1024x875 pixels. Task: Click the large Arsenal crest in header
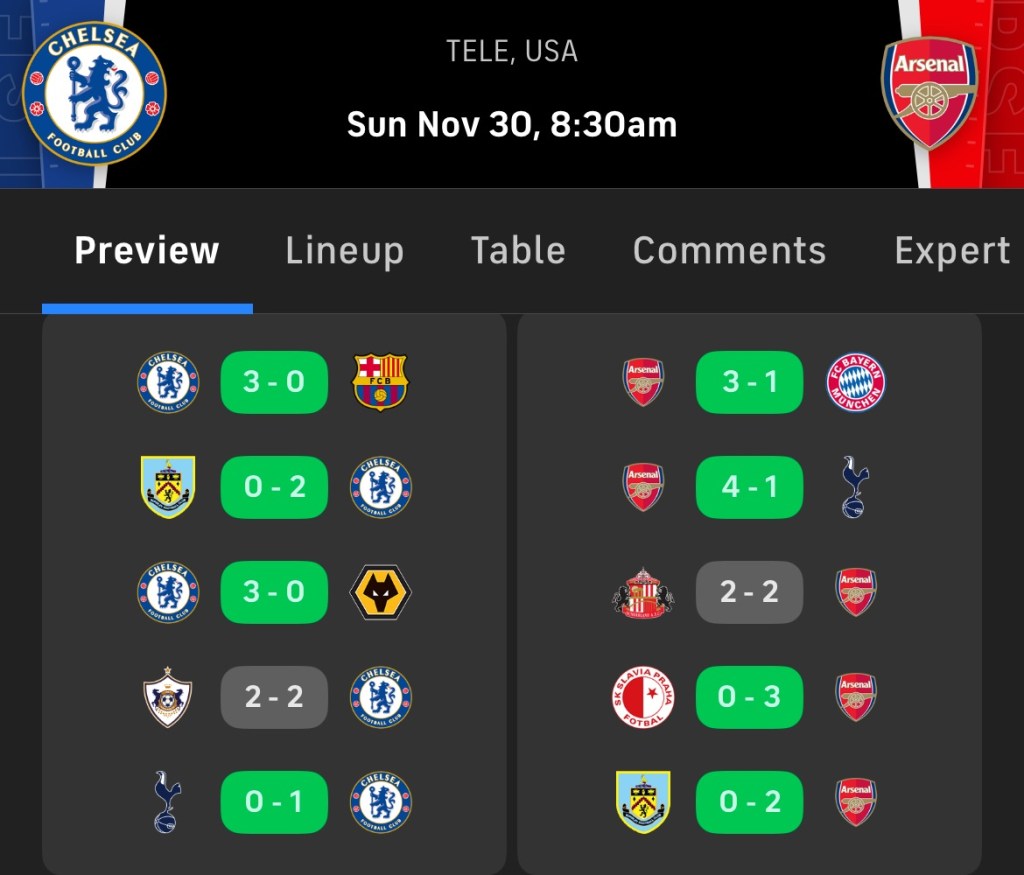(x=929, y=93)
